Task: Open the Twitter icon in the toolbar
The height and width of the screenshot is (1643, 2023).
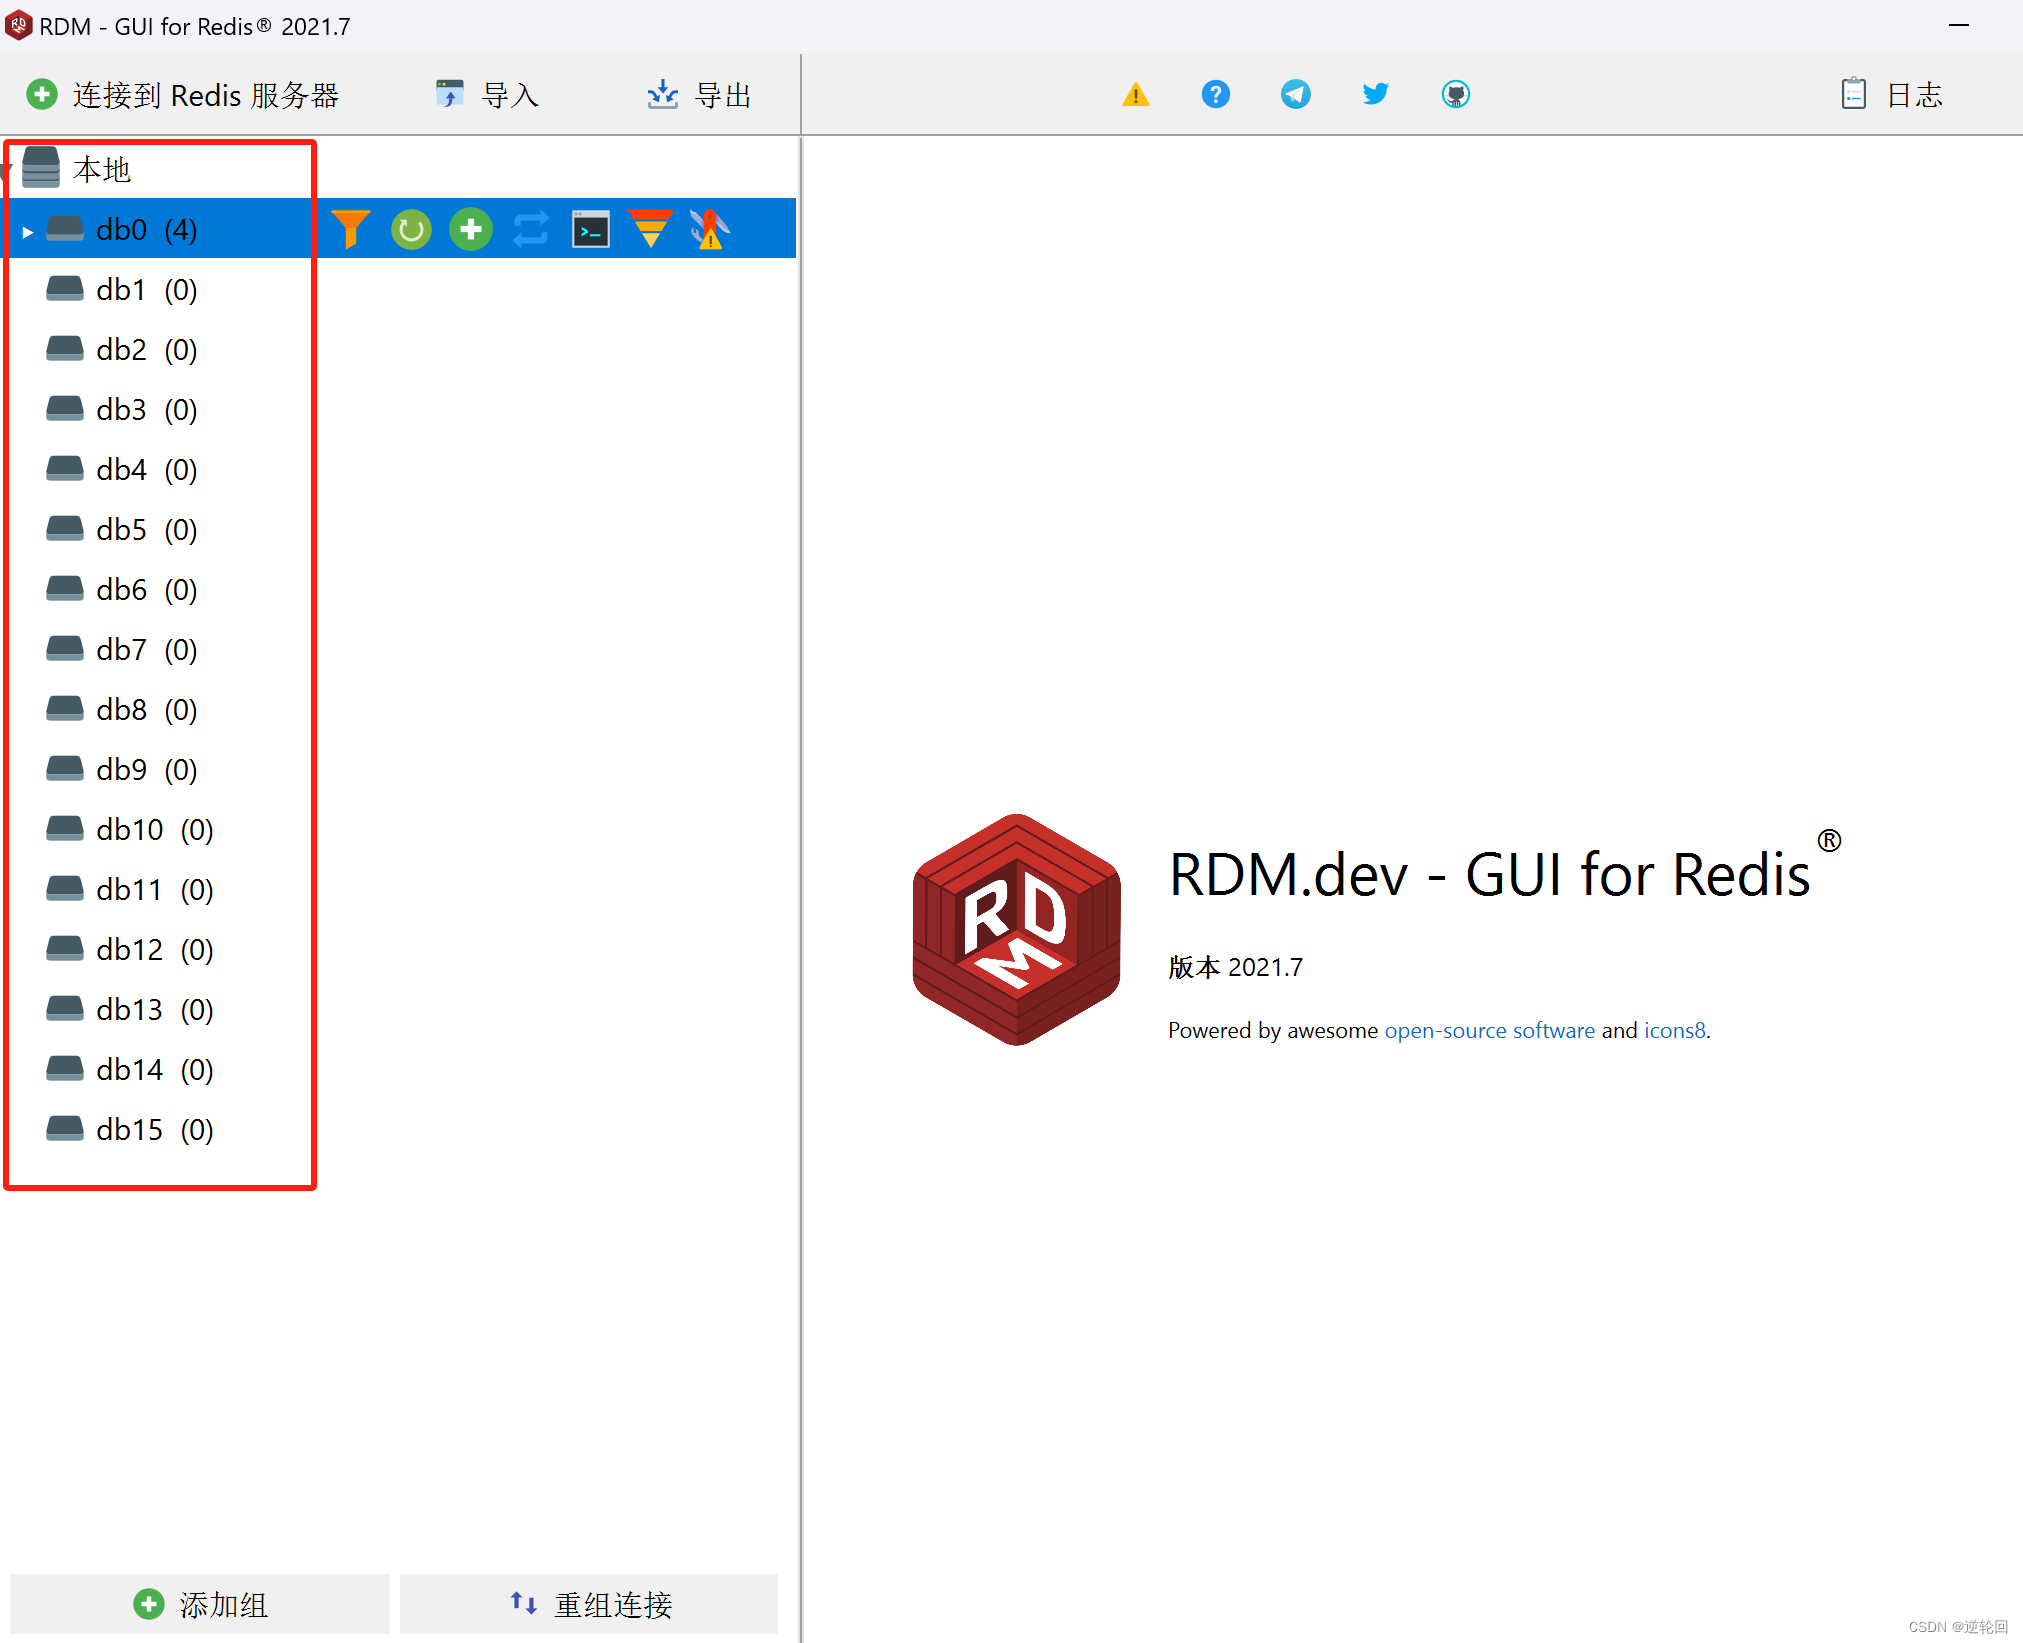Action: click(x=1375, y=94)
